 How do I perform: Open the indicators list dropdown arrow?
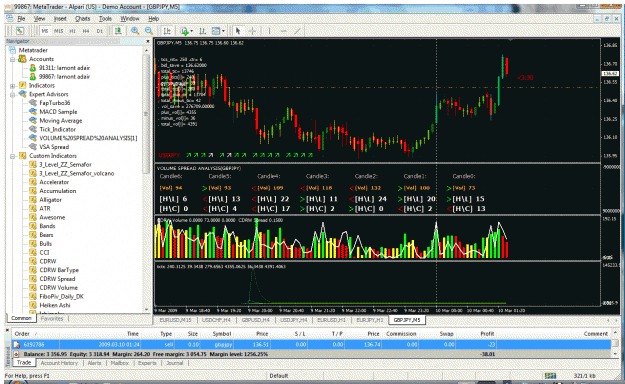click(192, 31)
